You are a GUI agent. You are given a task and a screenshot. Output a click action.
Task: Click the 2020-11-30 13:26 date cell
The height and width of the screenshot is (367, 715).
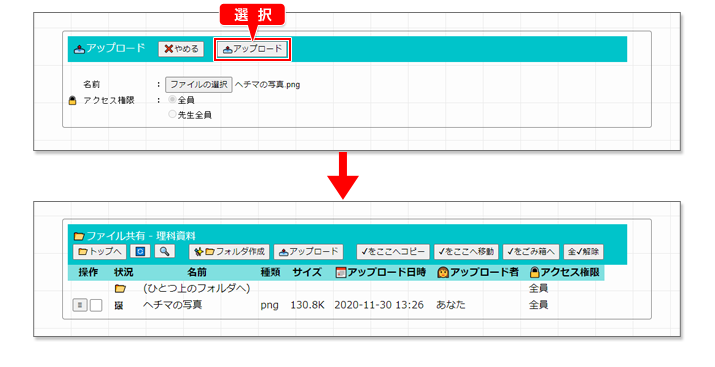[379, 305]
